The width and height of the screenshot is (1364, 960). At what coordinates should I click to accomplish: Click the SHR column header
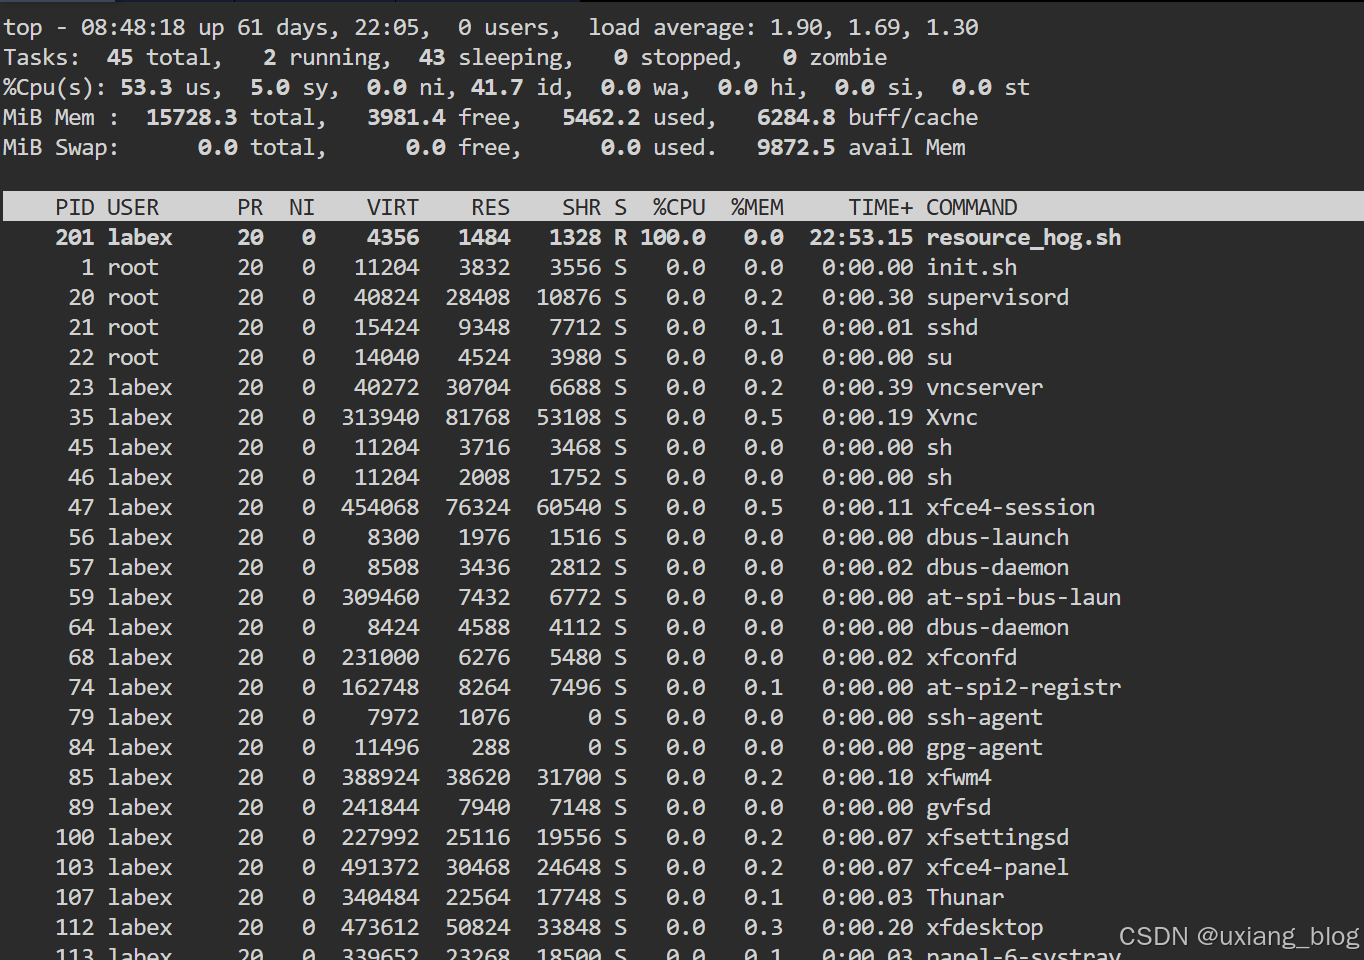pyautogui.click(x=582, y=208)
